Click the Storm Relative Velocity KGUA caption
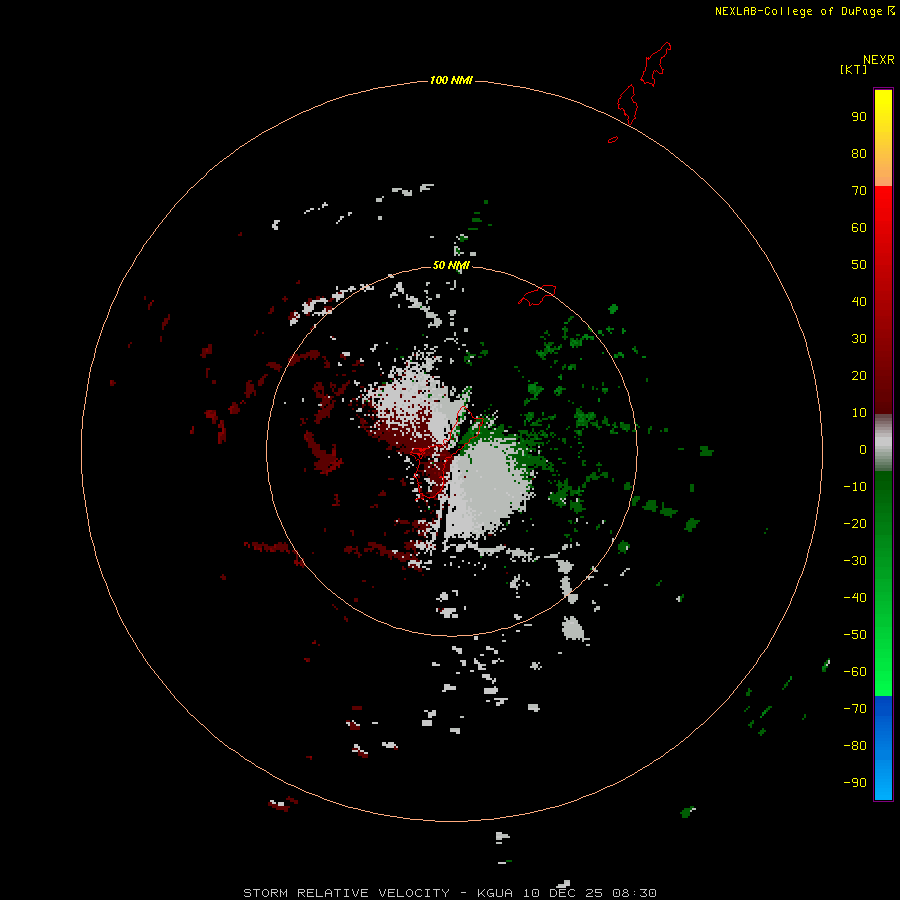 (450, 893)
